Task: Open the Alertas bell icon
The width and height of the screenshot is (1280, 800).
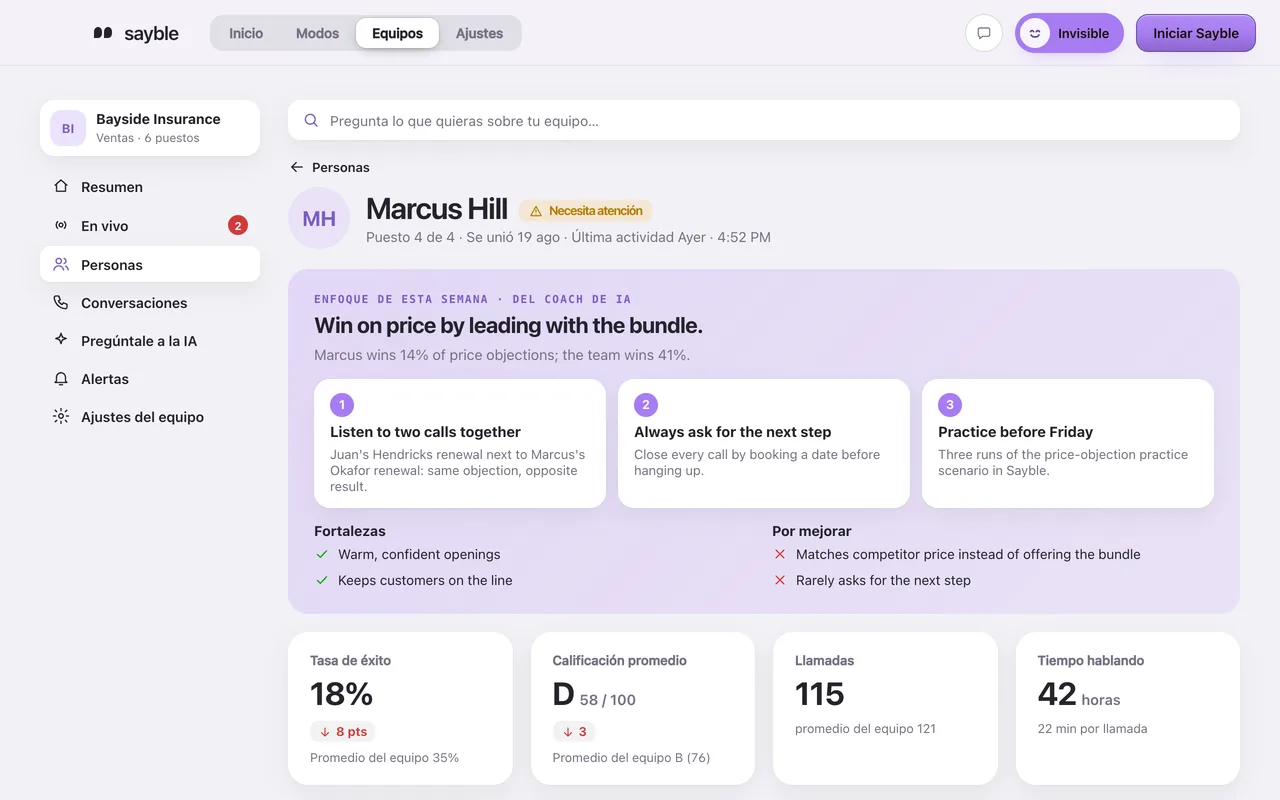Action: point(61,379)
